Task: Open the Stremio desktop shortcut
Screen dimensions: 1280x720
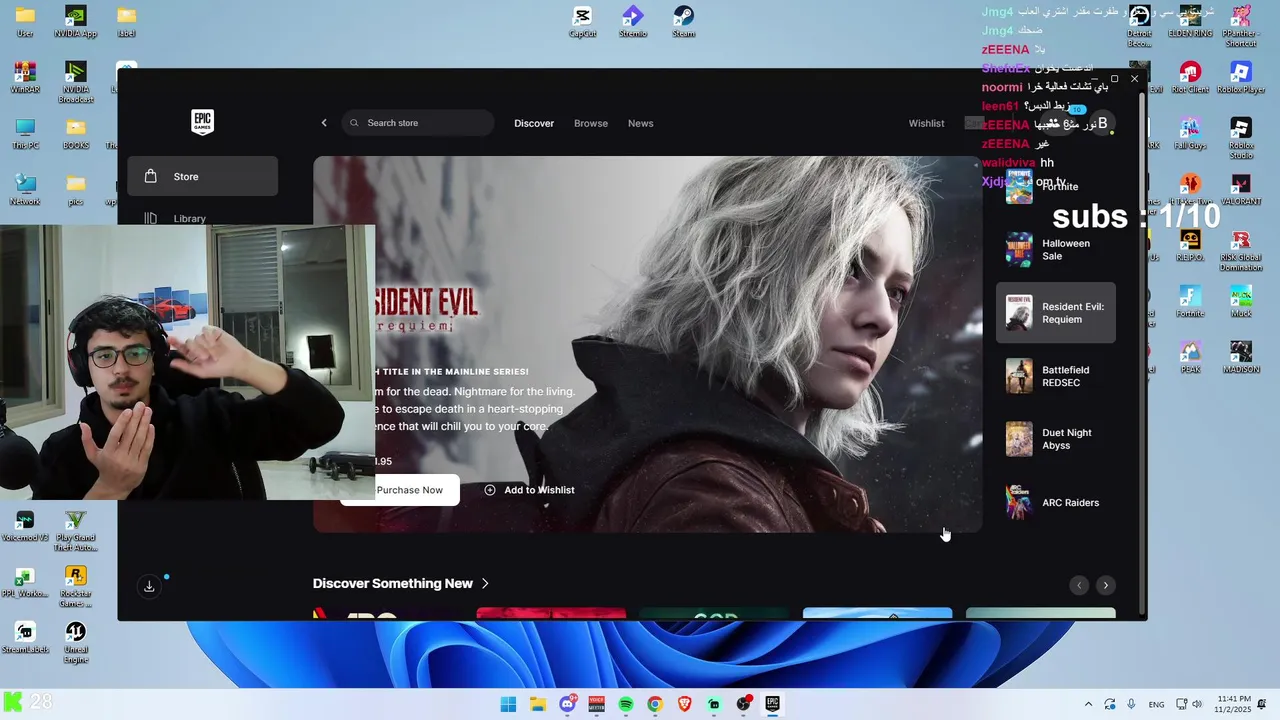Action: 633,22
